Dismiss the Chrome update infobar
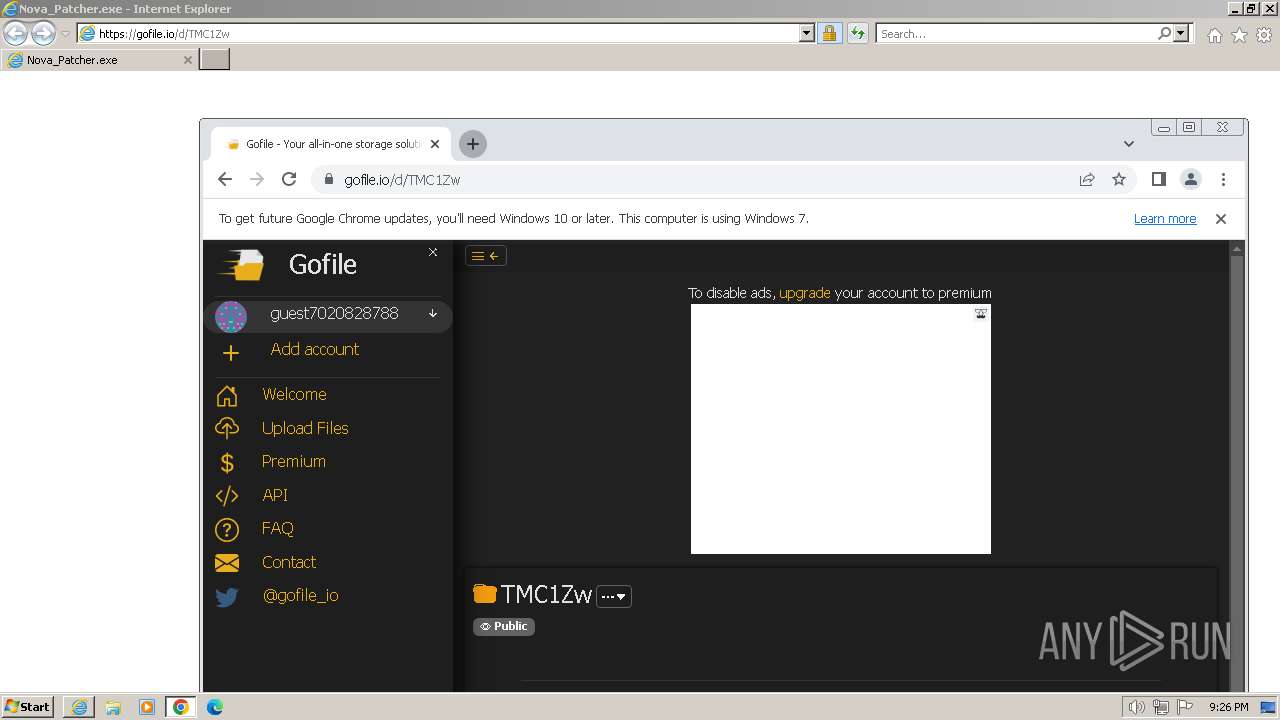1280x720 pixels. pos(1220,219)
